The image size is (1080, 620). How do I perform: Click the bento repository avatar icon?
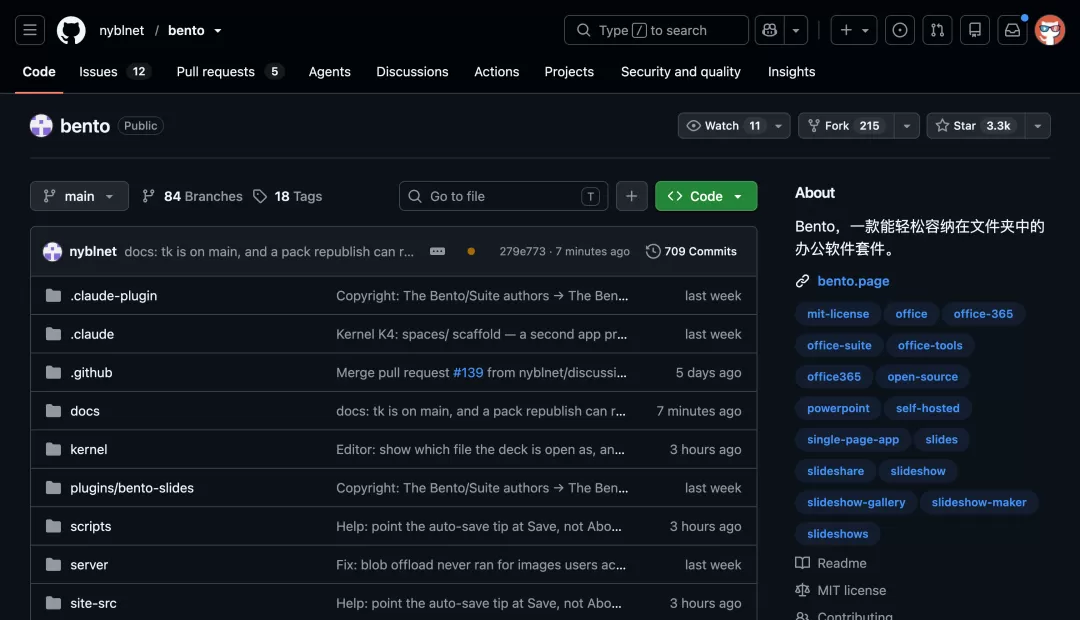(41, 126)
